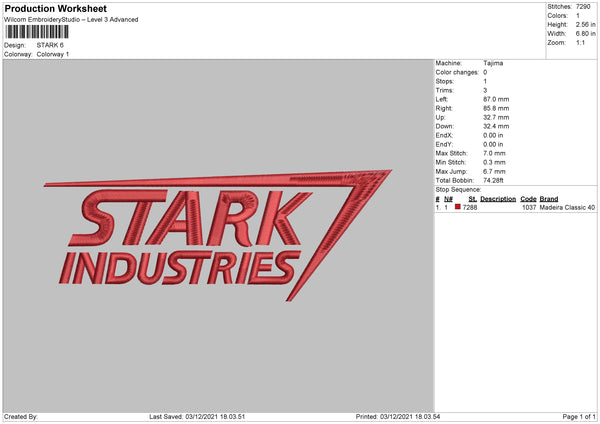
Task: Select 'Wilcom EmbroideryStudio – Level 3 Advanced' text
Action: pyautogui.click(x=71, y=20)
